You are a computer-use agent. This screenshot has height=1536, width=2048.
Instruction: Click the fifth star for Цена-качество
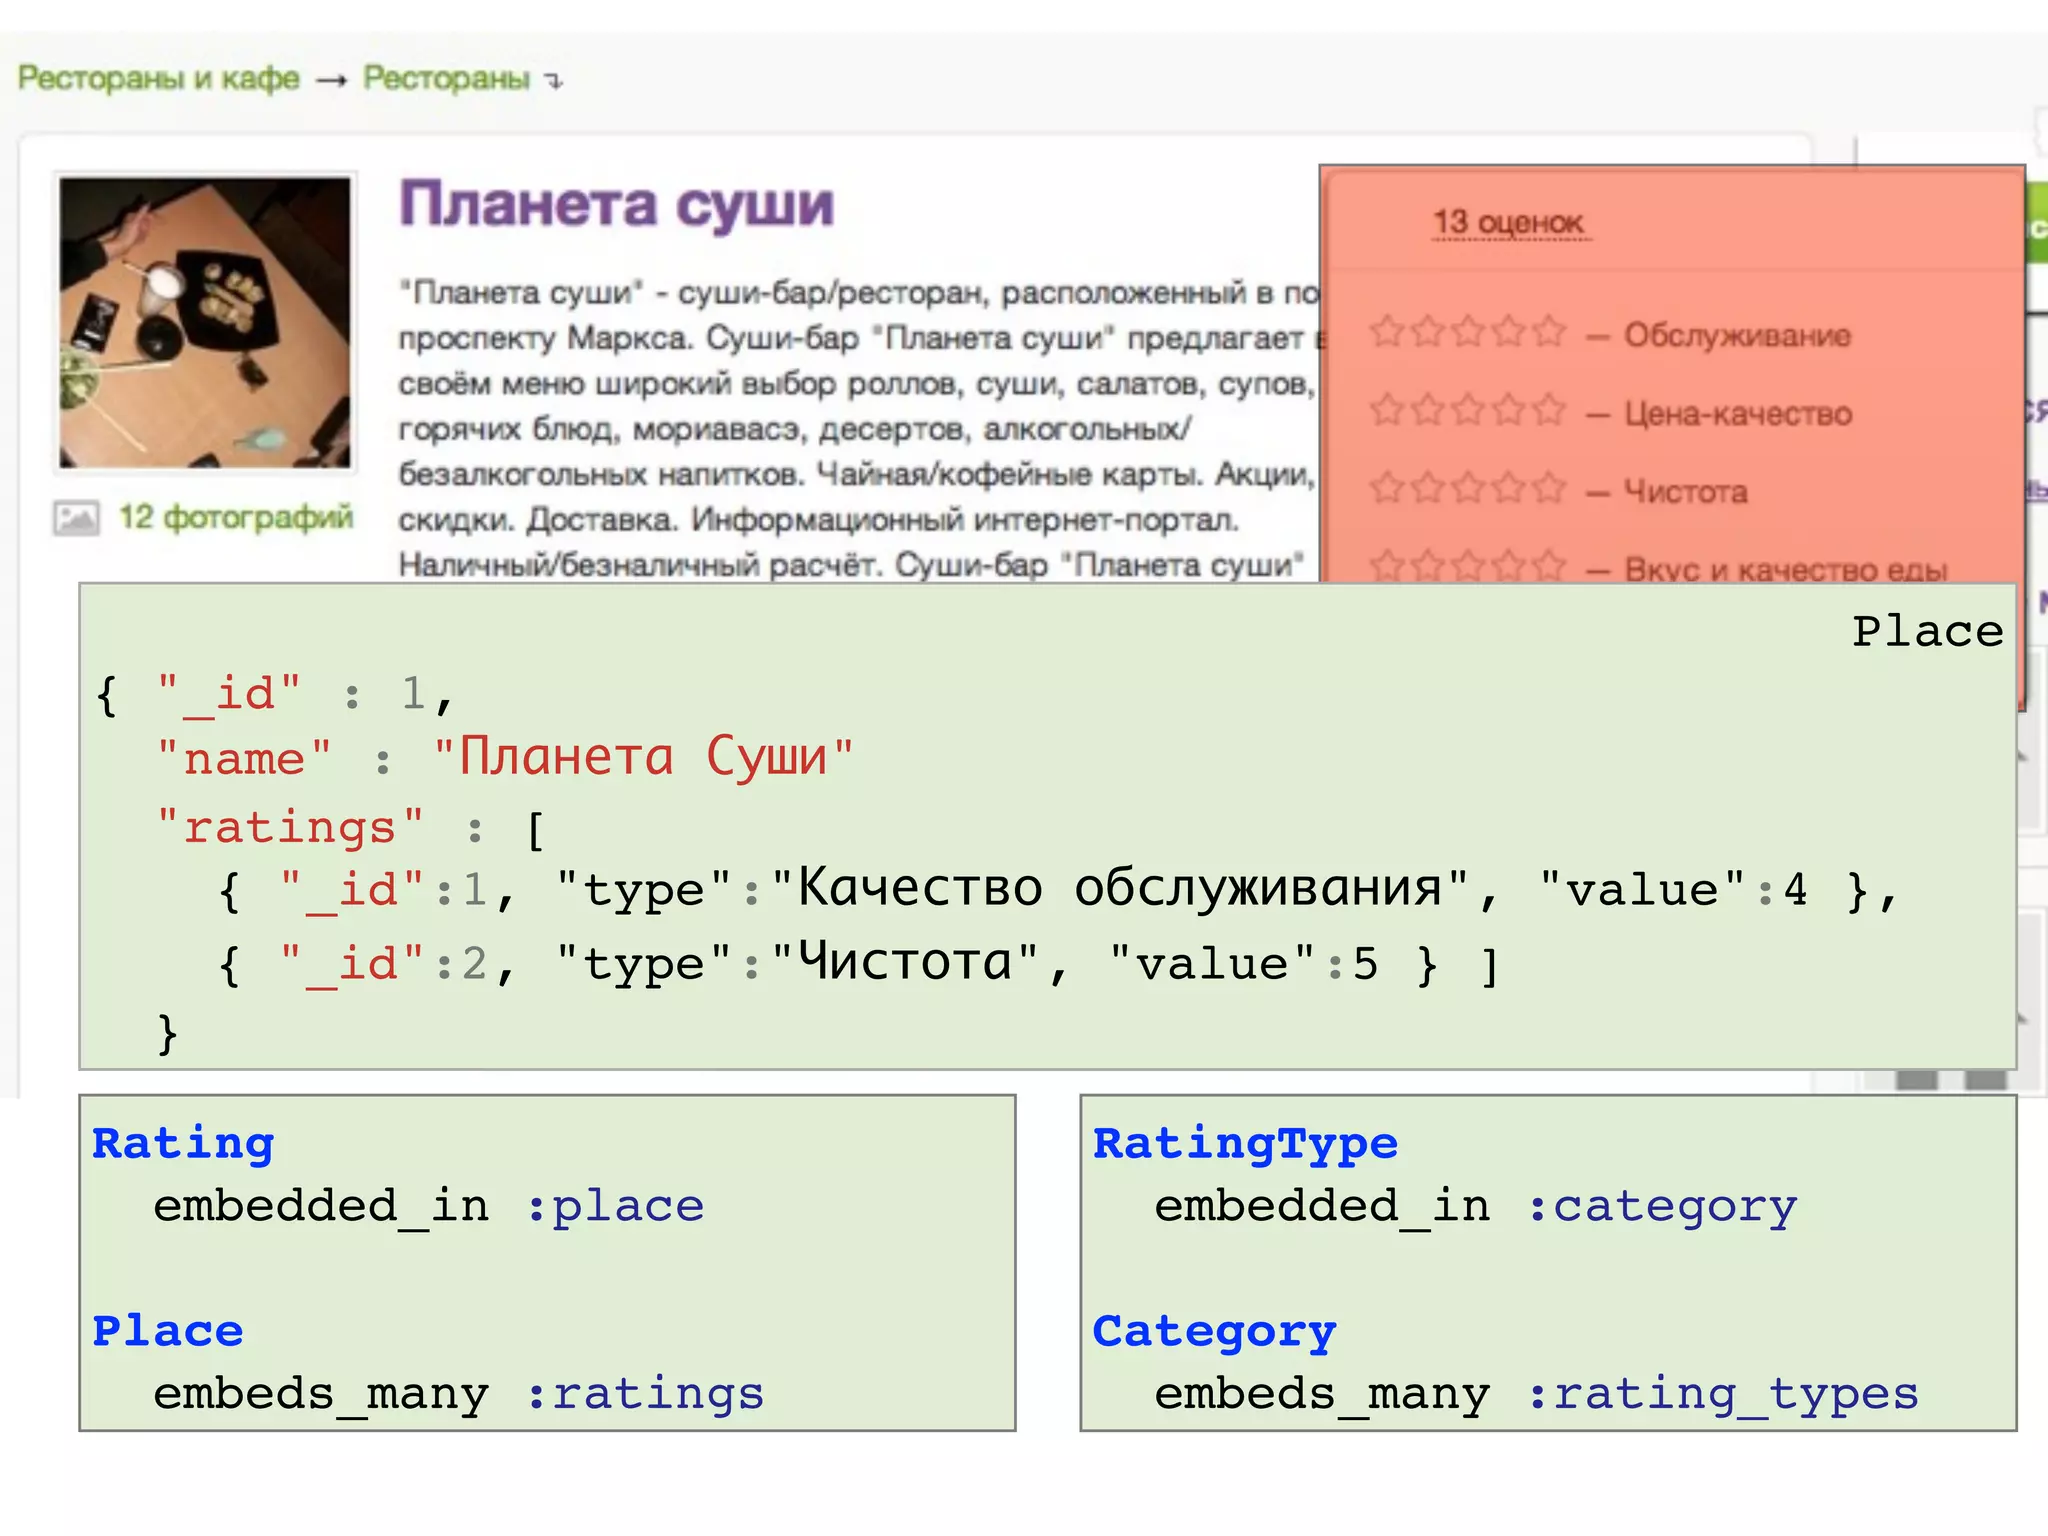click(1548, 409)
